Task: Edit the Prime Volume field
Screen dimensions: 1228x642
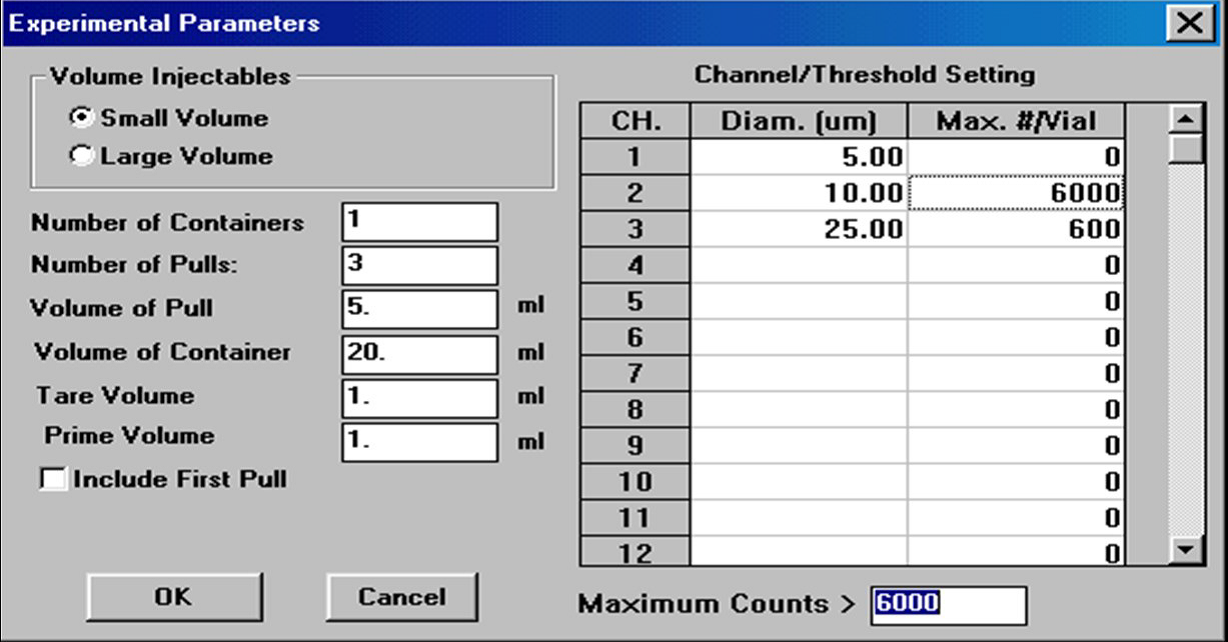Action: click(419, 440)
